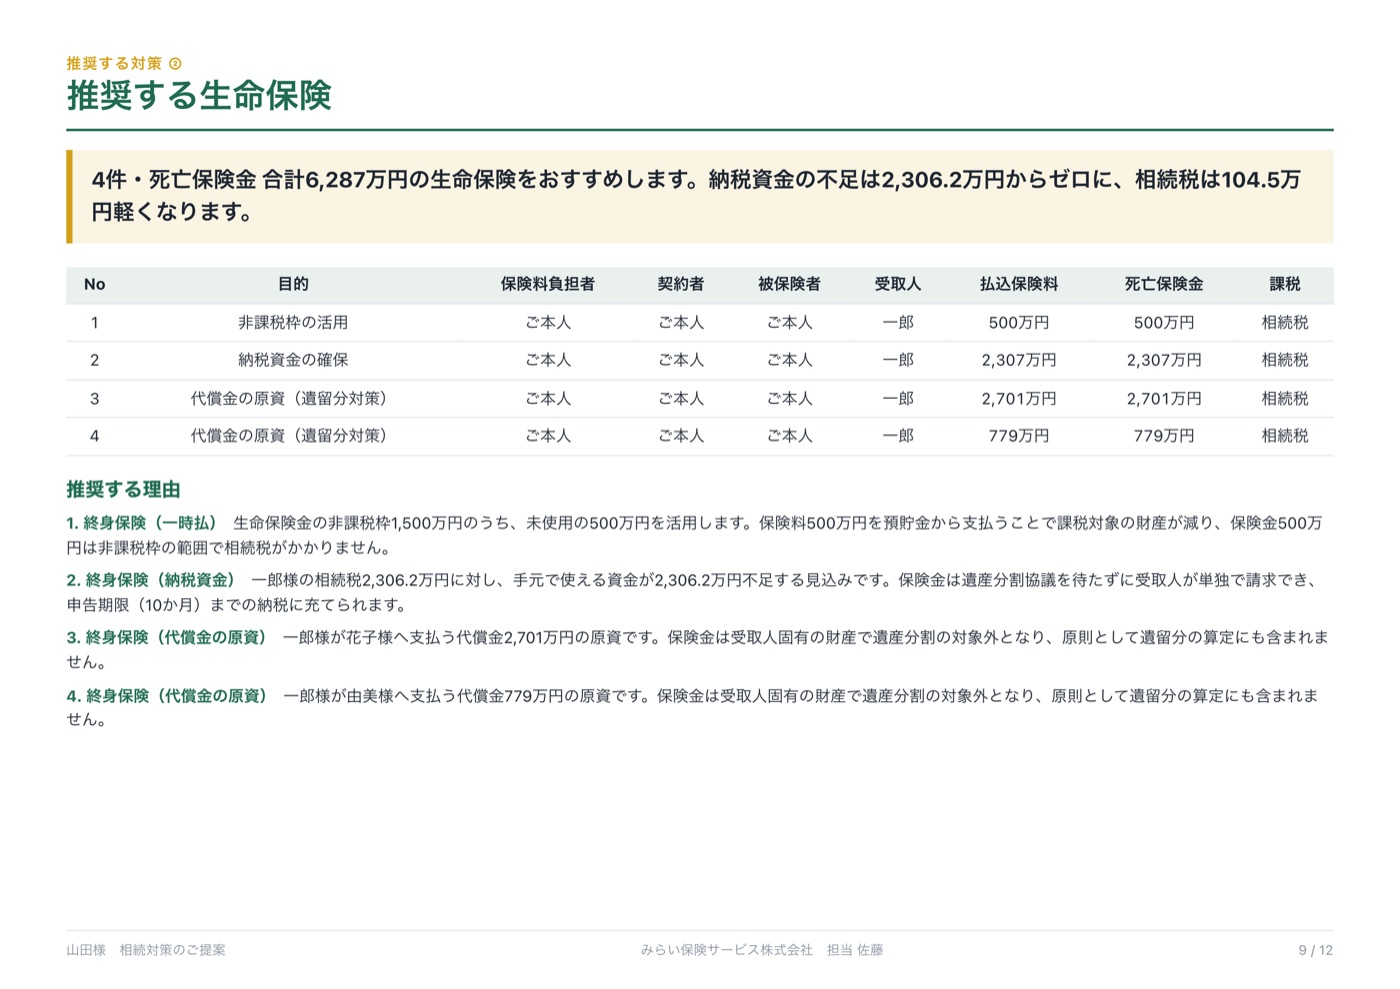Click 代償金の原資（遺留分対策） in row 4

point(293,436)
